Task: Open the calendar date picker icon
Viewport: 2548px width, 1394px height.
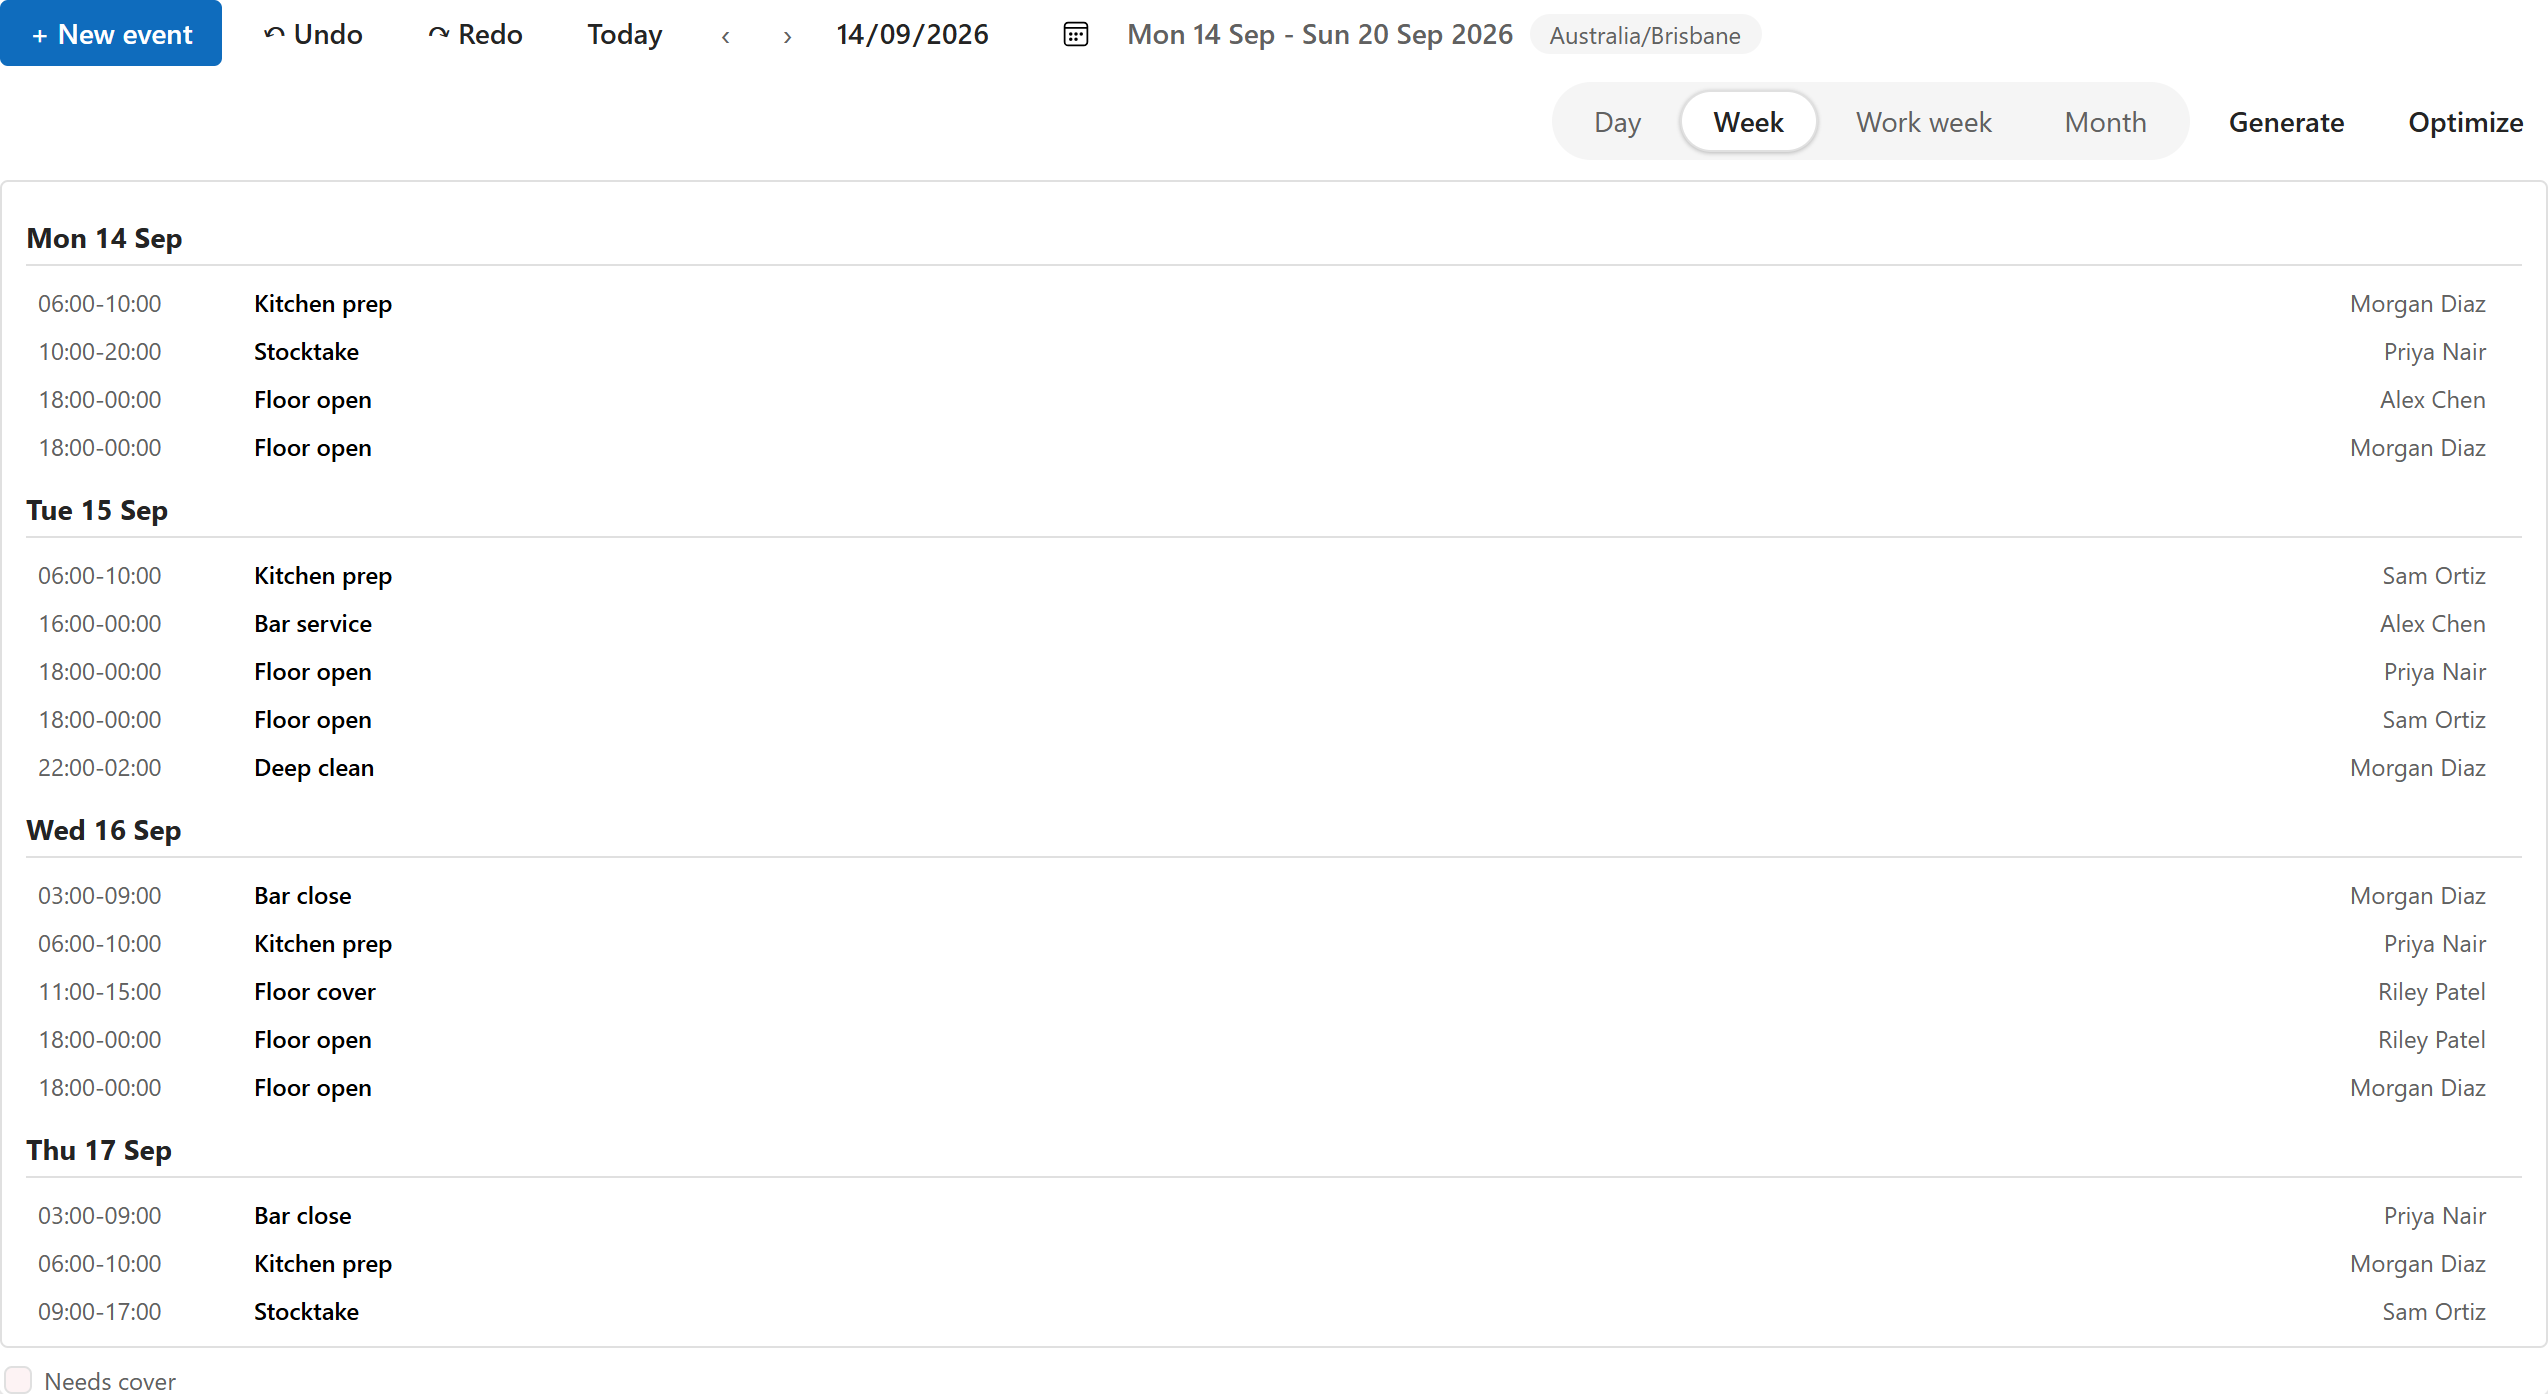Action: pos(1075,35)
